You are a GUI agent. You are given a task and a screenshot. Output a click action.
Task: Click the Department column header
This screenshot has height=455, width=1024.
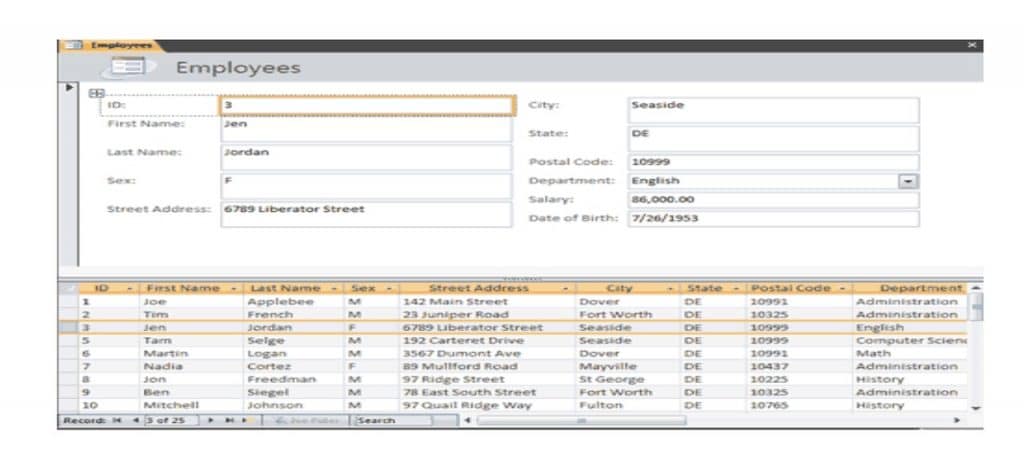(x=910, y=288)
